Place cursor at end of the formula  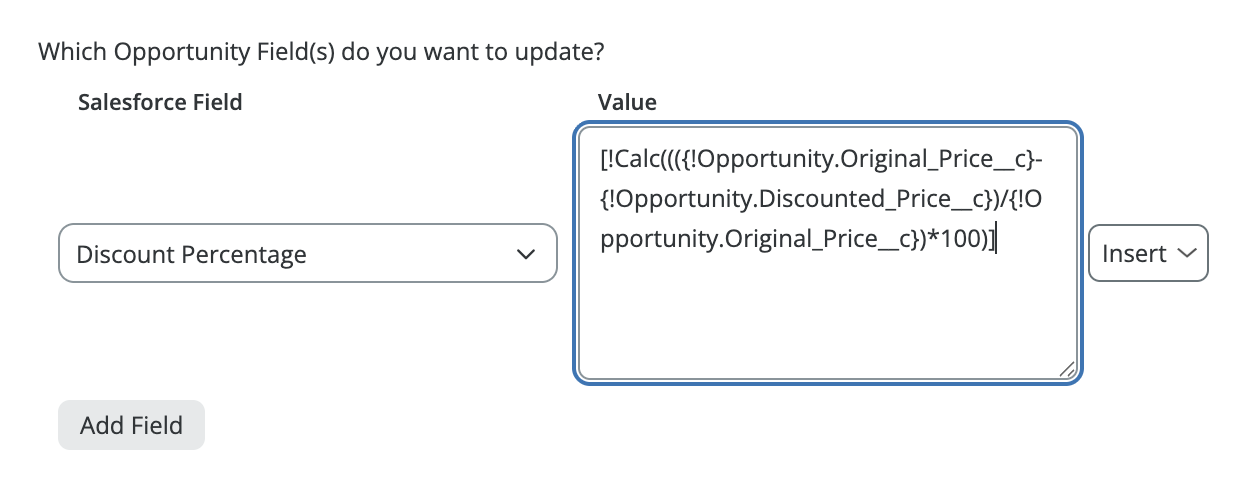click(996, 241)
